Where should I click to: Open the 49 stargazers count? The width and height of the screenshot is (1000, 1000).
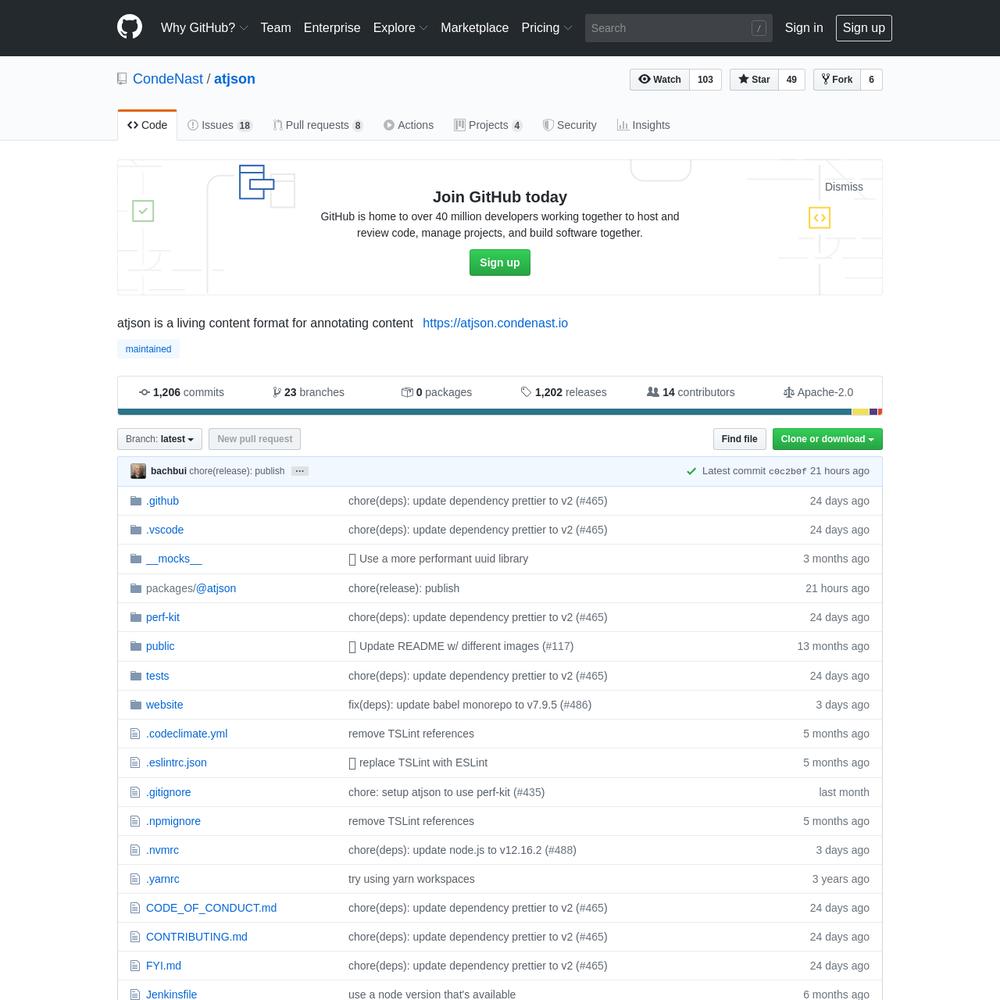(791, 79)
